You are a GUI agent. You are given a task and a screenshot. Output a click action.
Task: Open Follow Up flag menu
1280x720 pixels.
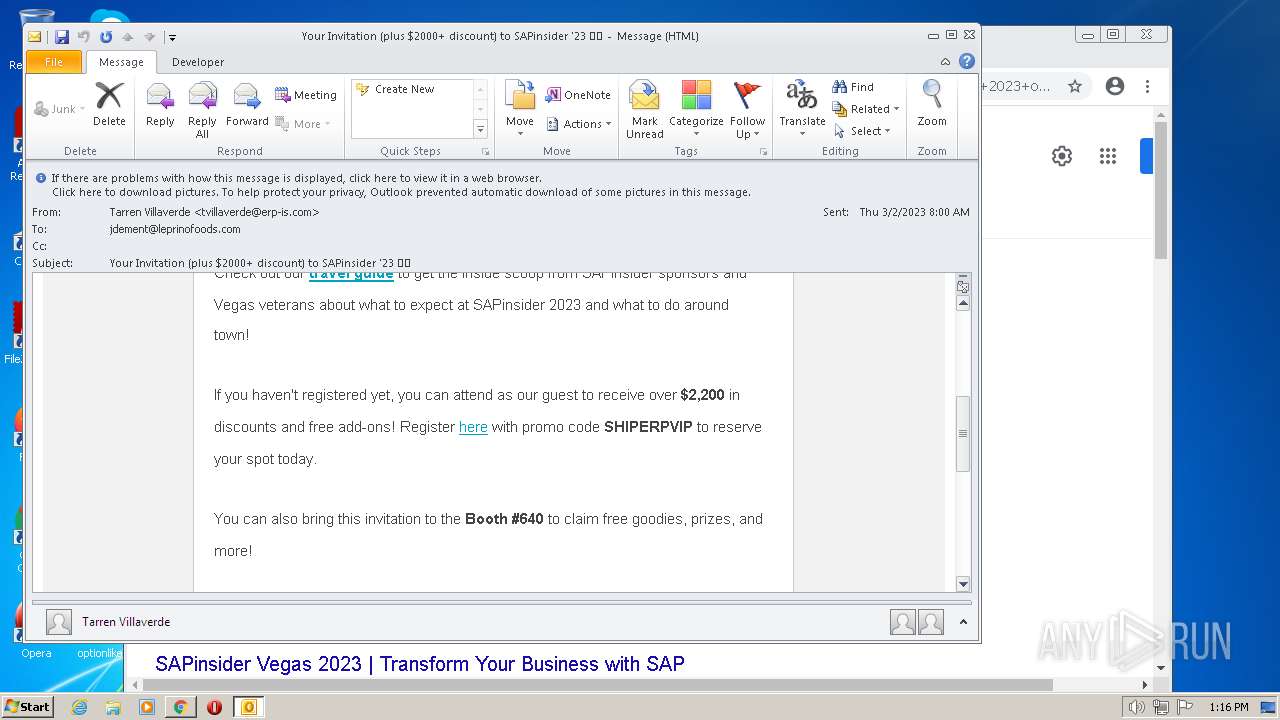747,110
